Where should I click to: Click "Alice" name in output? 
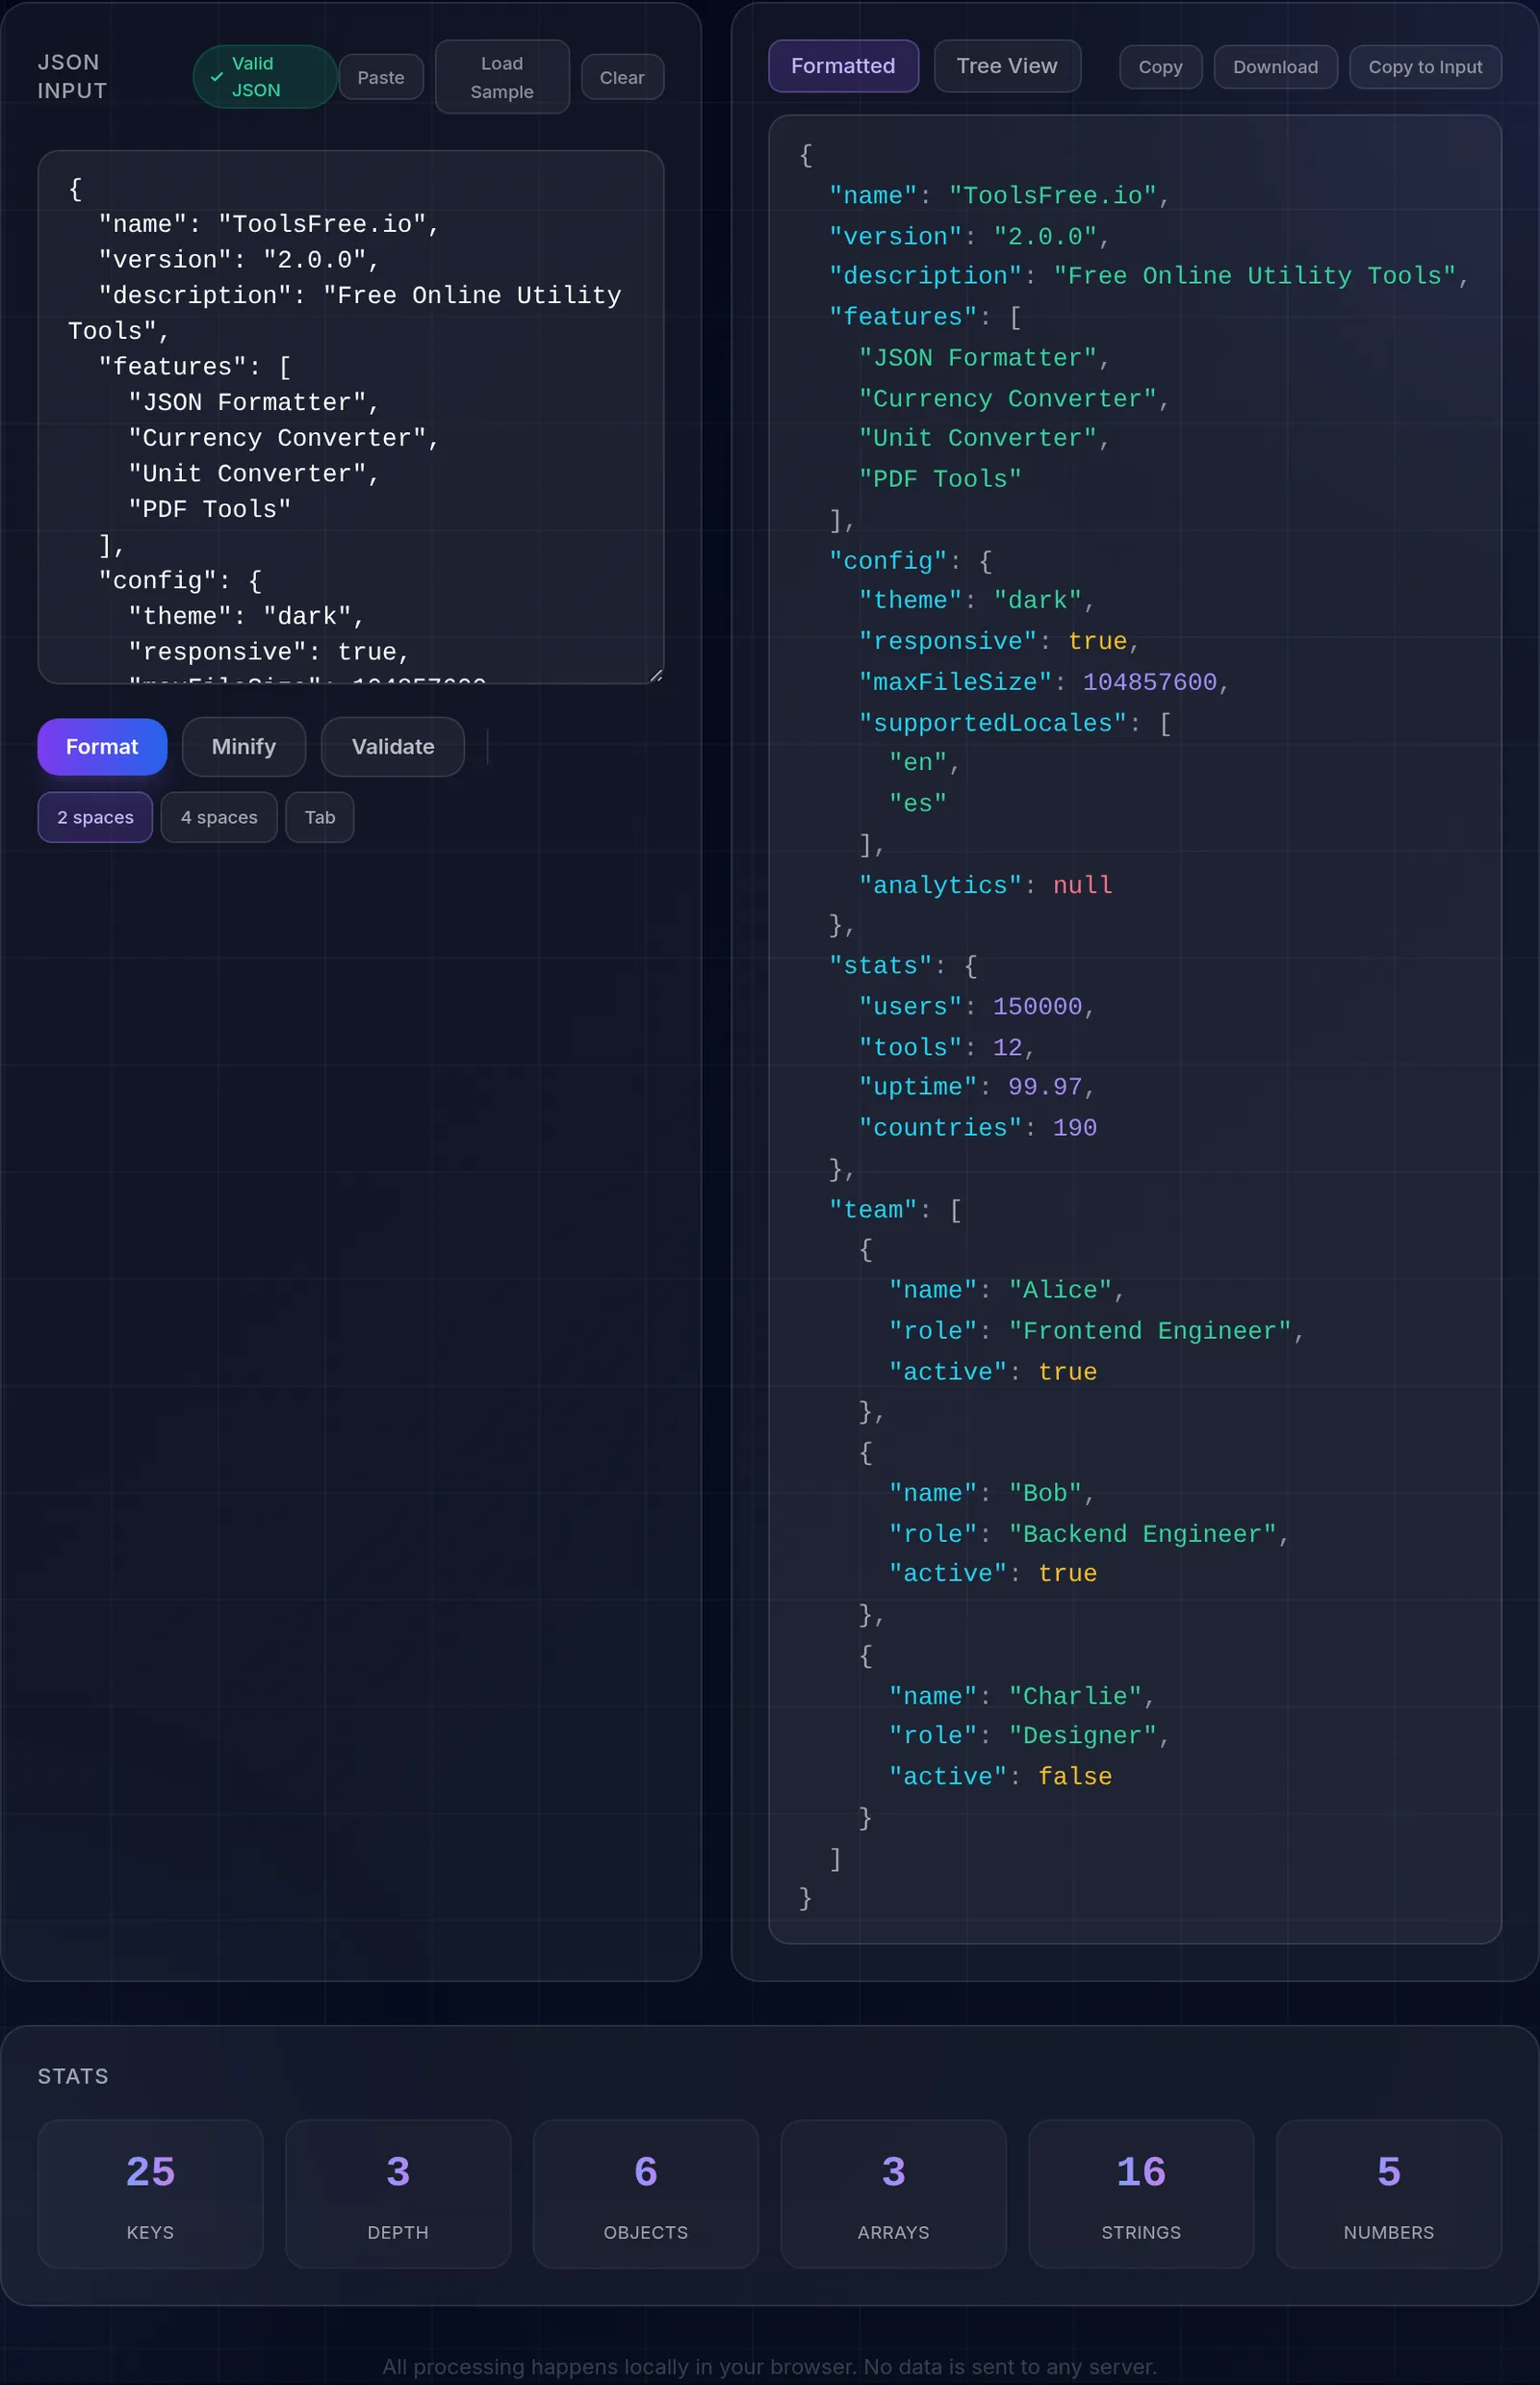(x=1060, y=1289)
